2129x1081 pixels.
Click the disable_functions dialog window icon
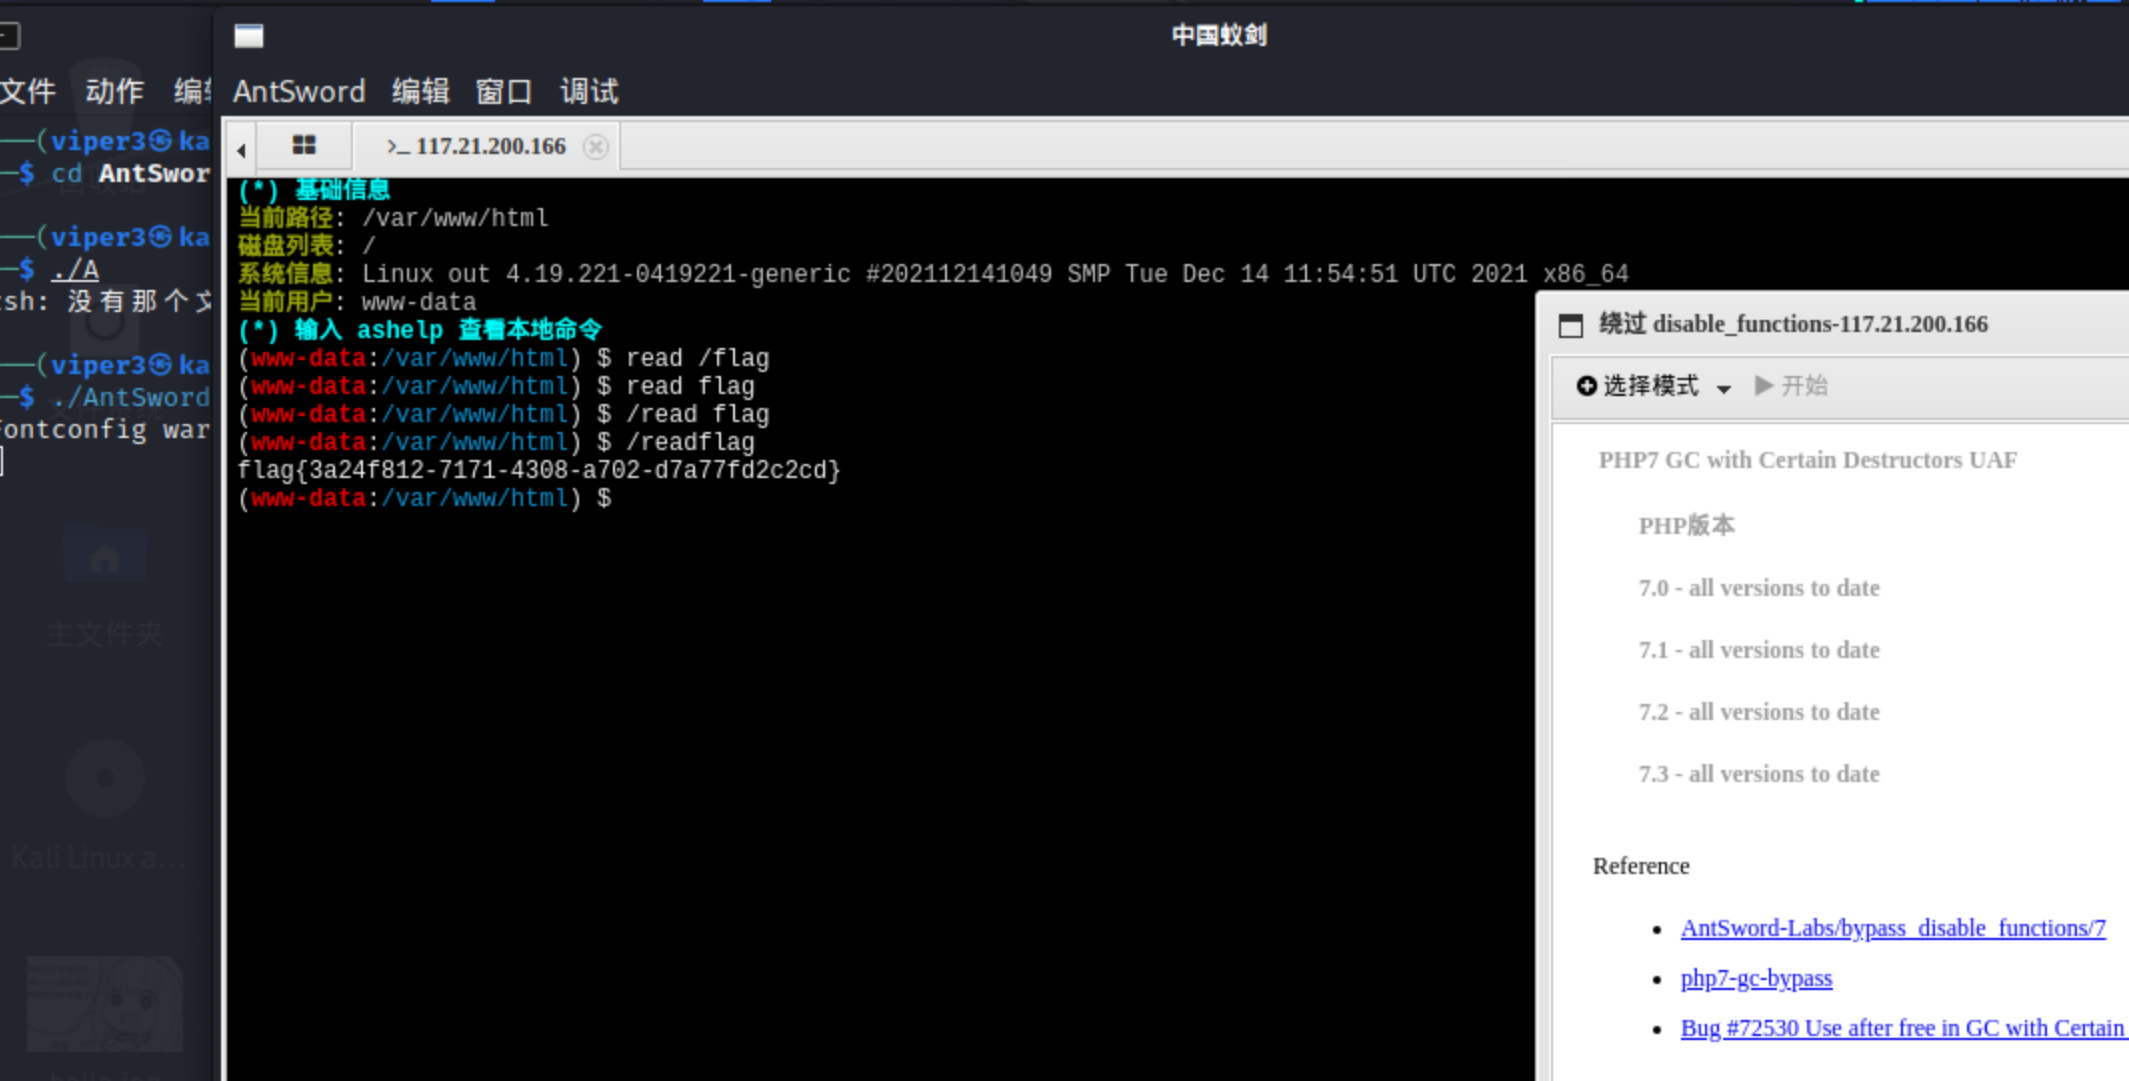pyautogui.click(x=1571, y=325)
